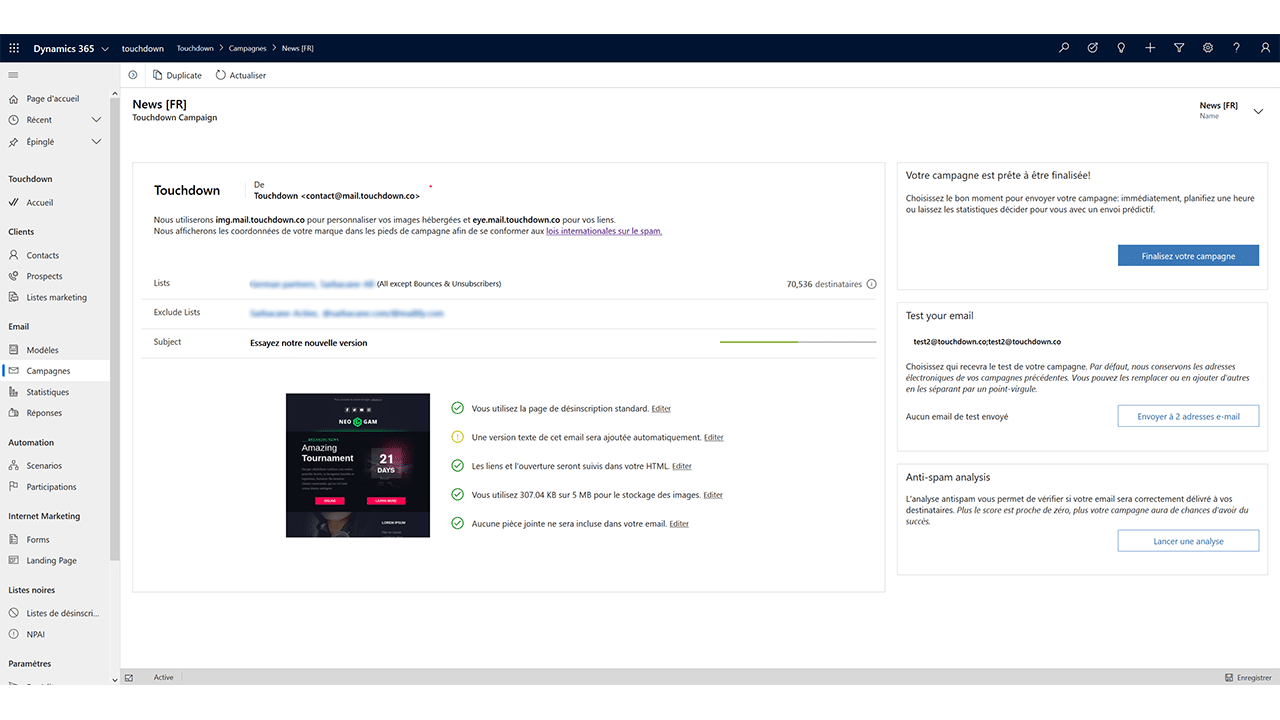Click the Contacts person icon
This screenshot has width=1280, height=720.
coord(14,255)
